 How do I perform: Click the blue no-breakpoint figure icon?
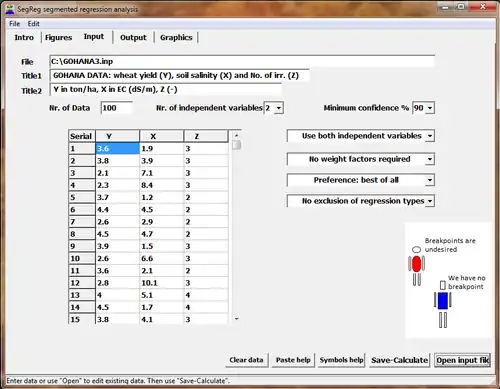tap(443, 309)
